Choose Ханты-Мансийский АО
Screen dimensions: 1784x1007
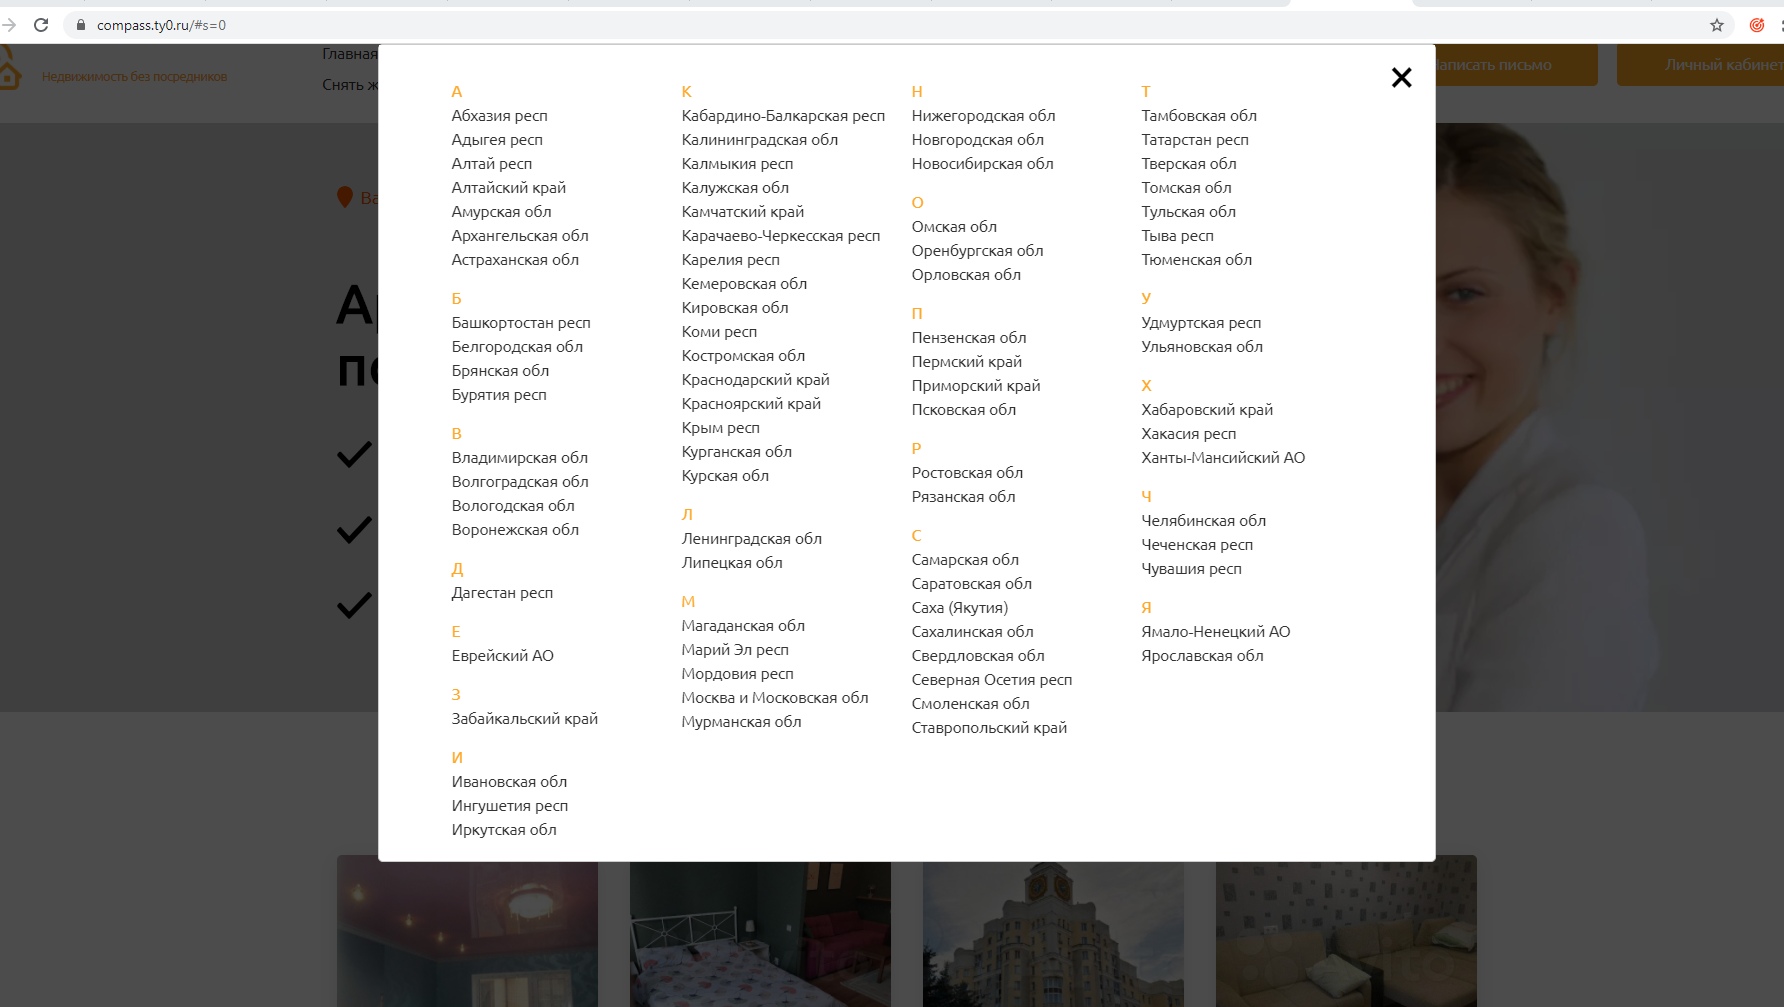coord(1223,458)
